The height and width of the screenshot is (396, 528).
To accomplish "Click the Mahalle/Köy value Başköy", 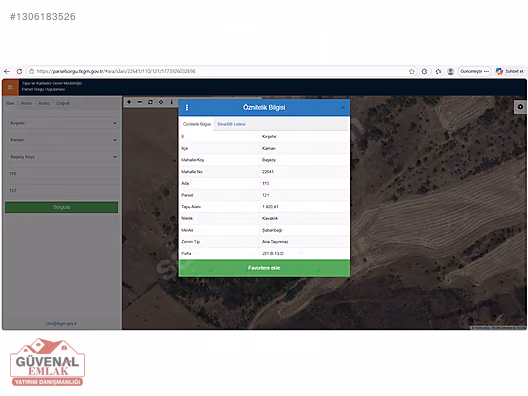I will pyautogui.click(x=269, y=160).
